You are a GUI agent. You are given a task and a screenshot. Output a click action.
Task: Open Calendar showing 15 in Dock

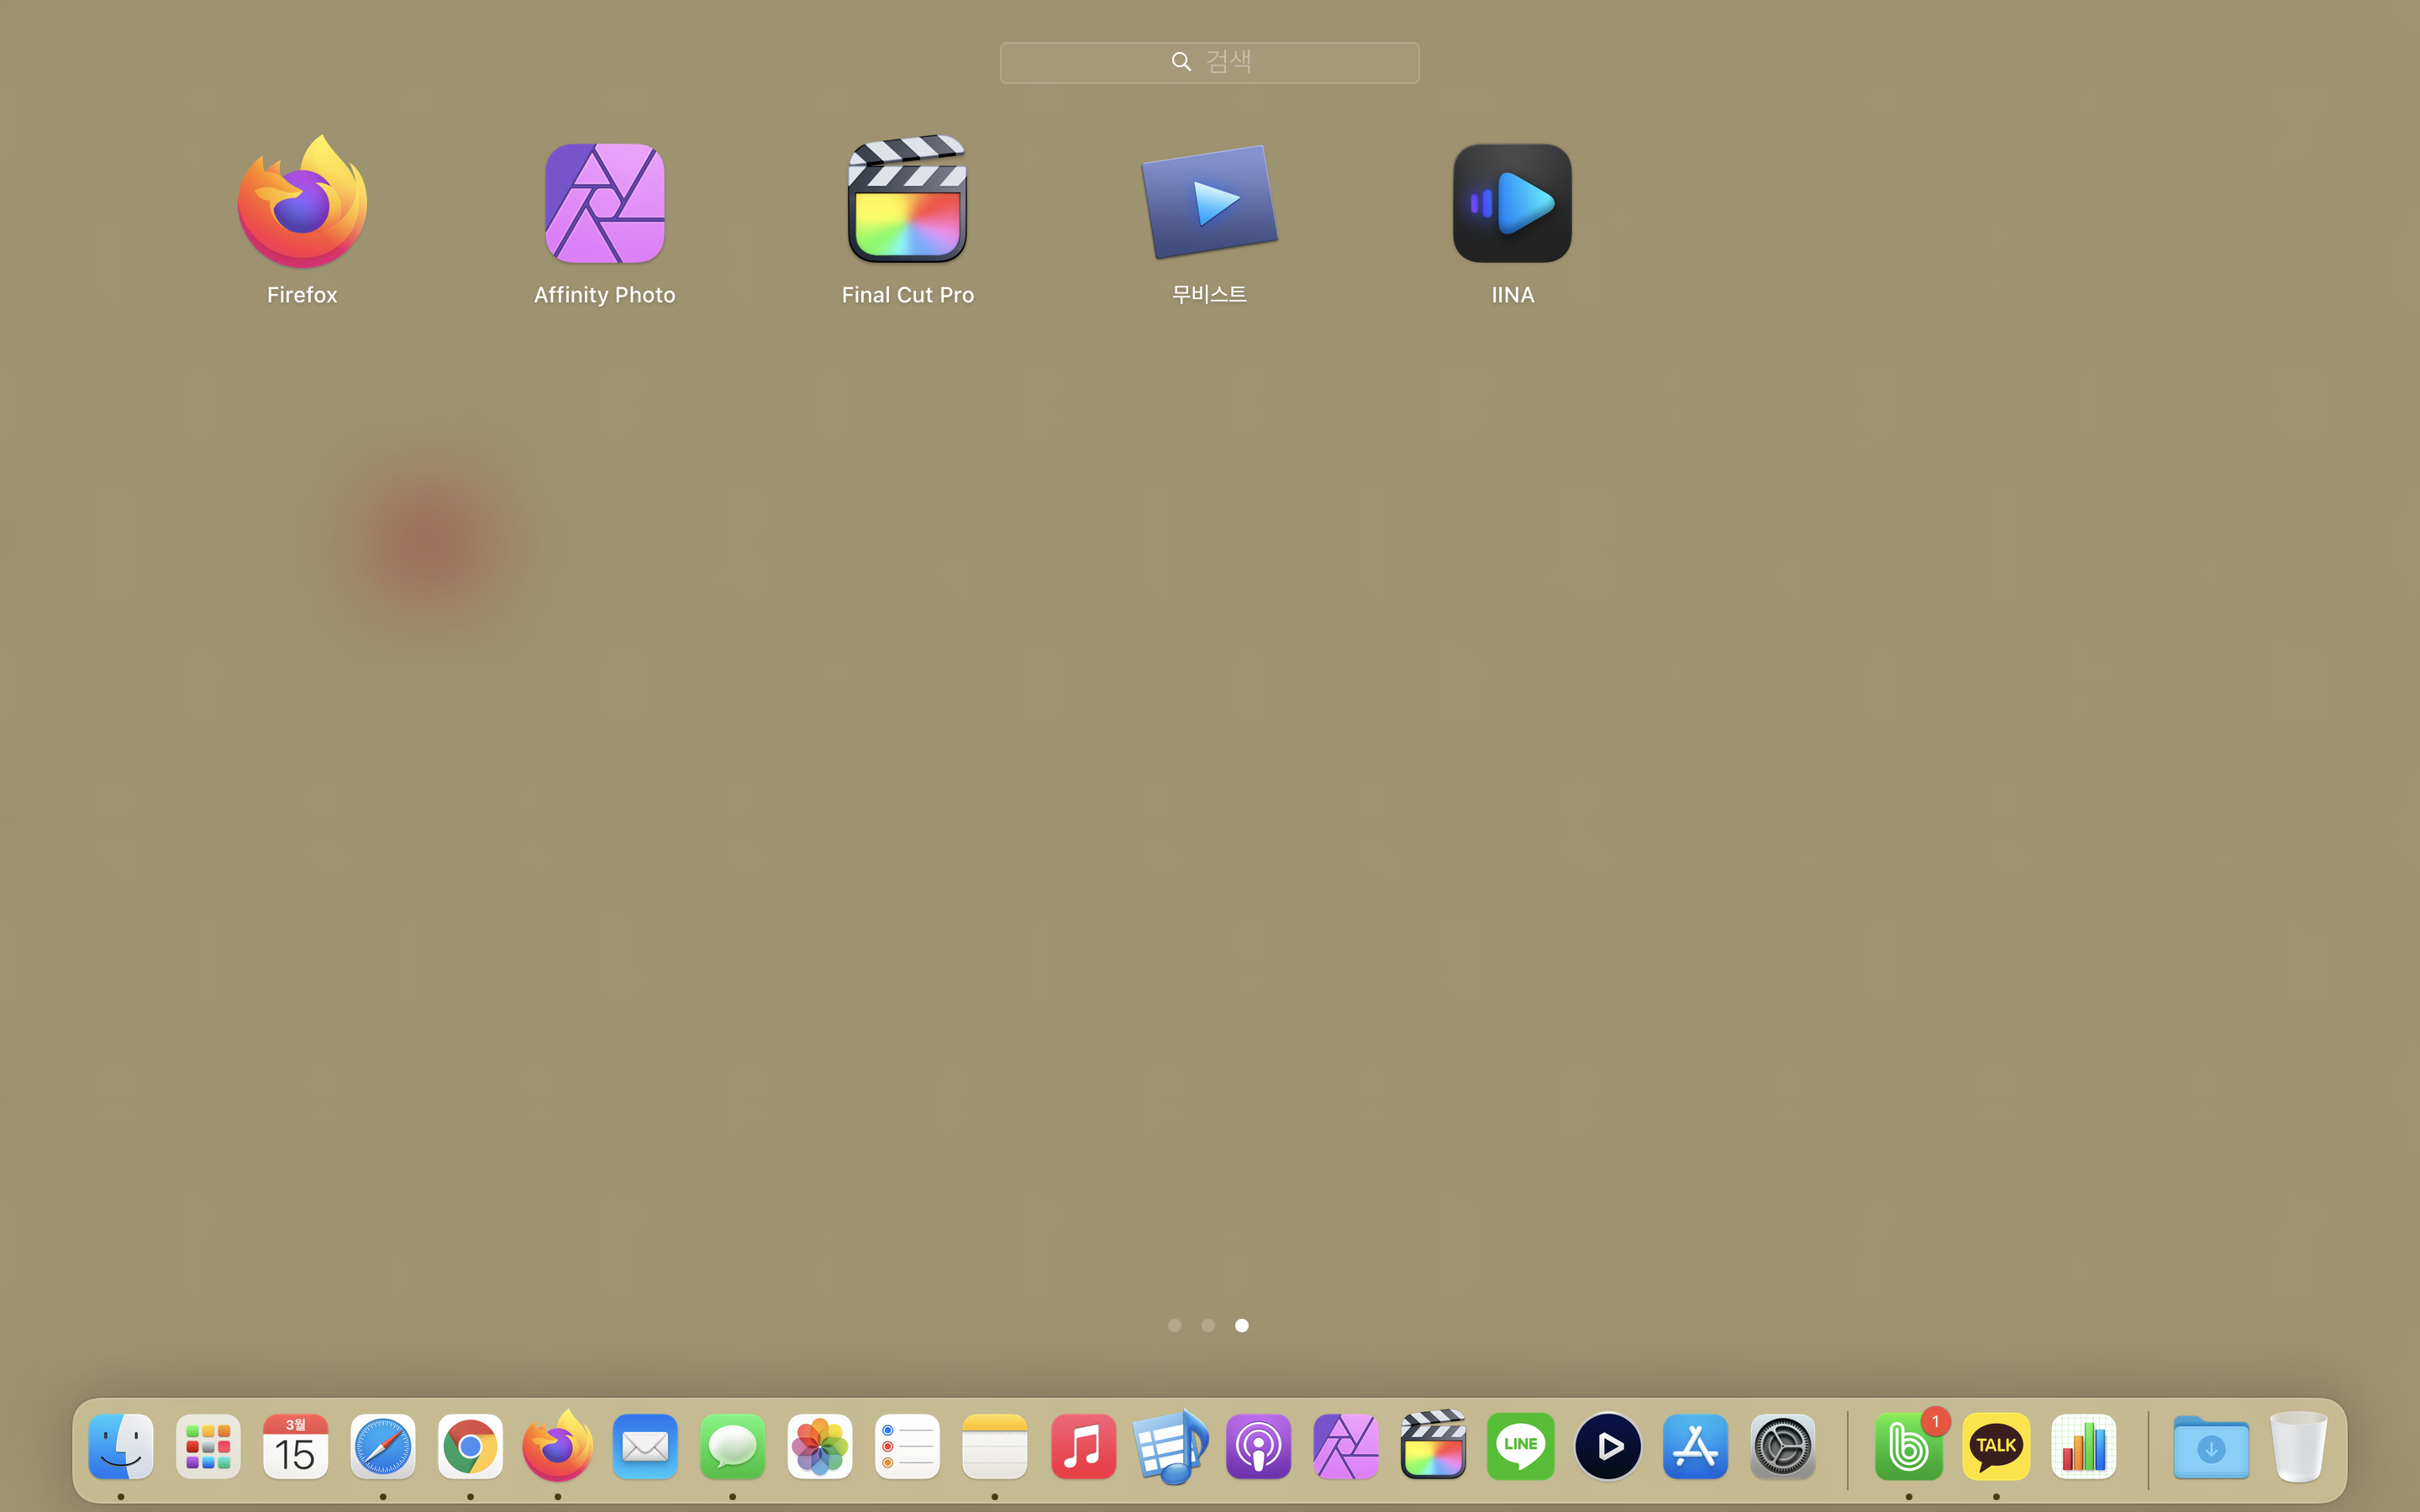tap(296, 1447)
